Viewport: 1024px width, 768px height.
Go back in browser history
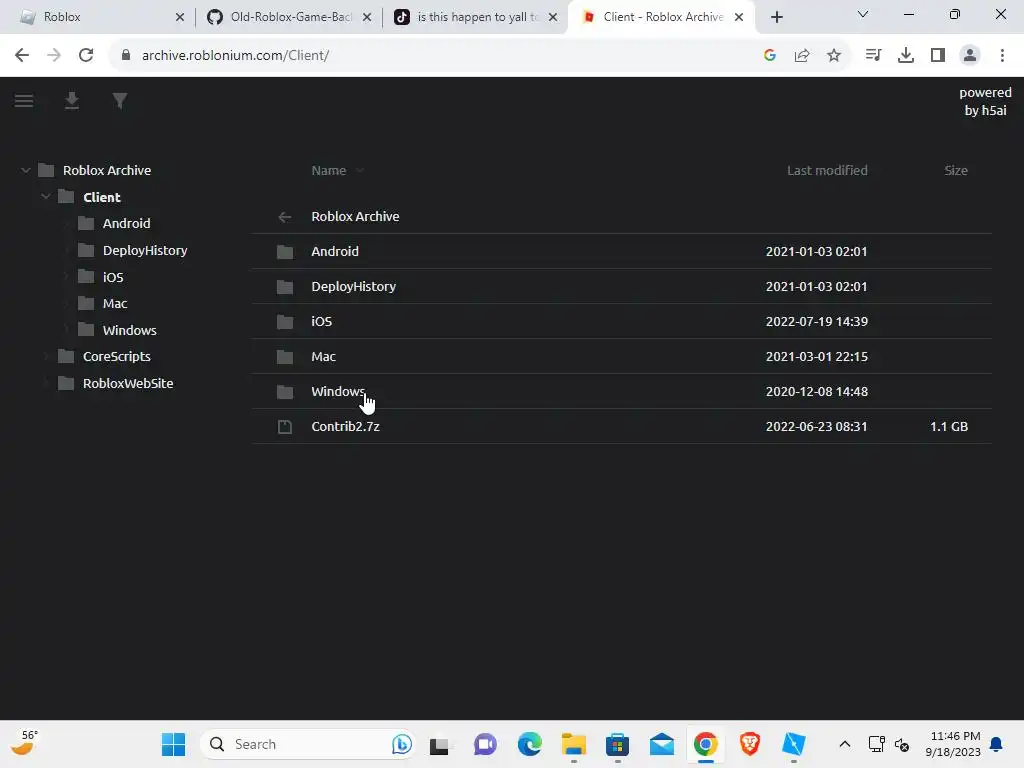click(x=22, y=56)
